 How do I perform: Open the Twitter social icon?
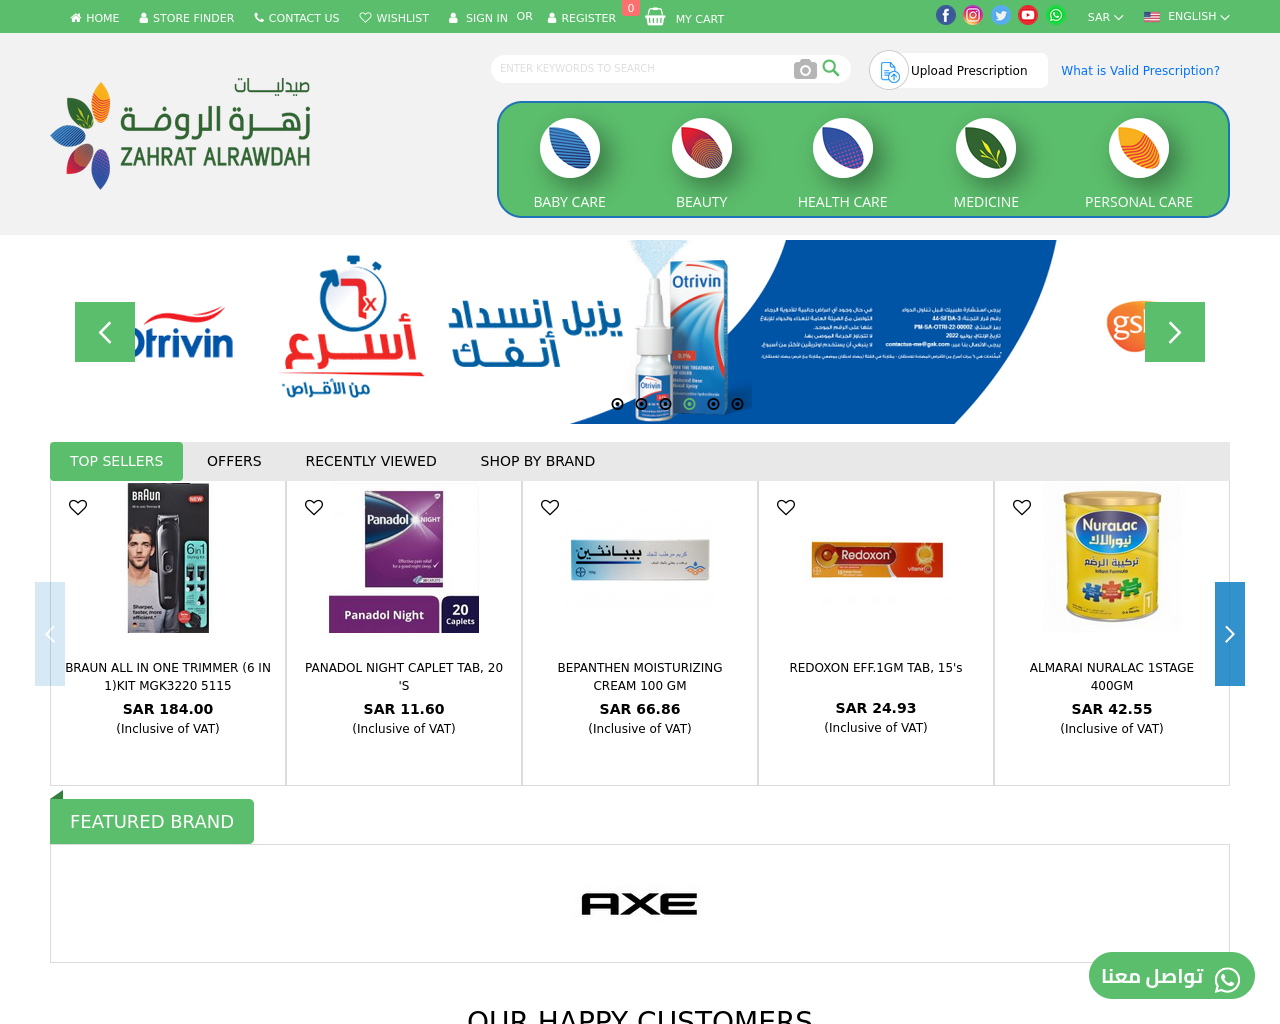[1001, 15]
